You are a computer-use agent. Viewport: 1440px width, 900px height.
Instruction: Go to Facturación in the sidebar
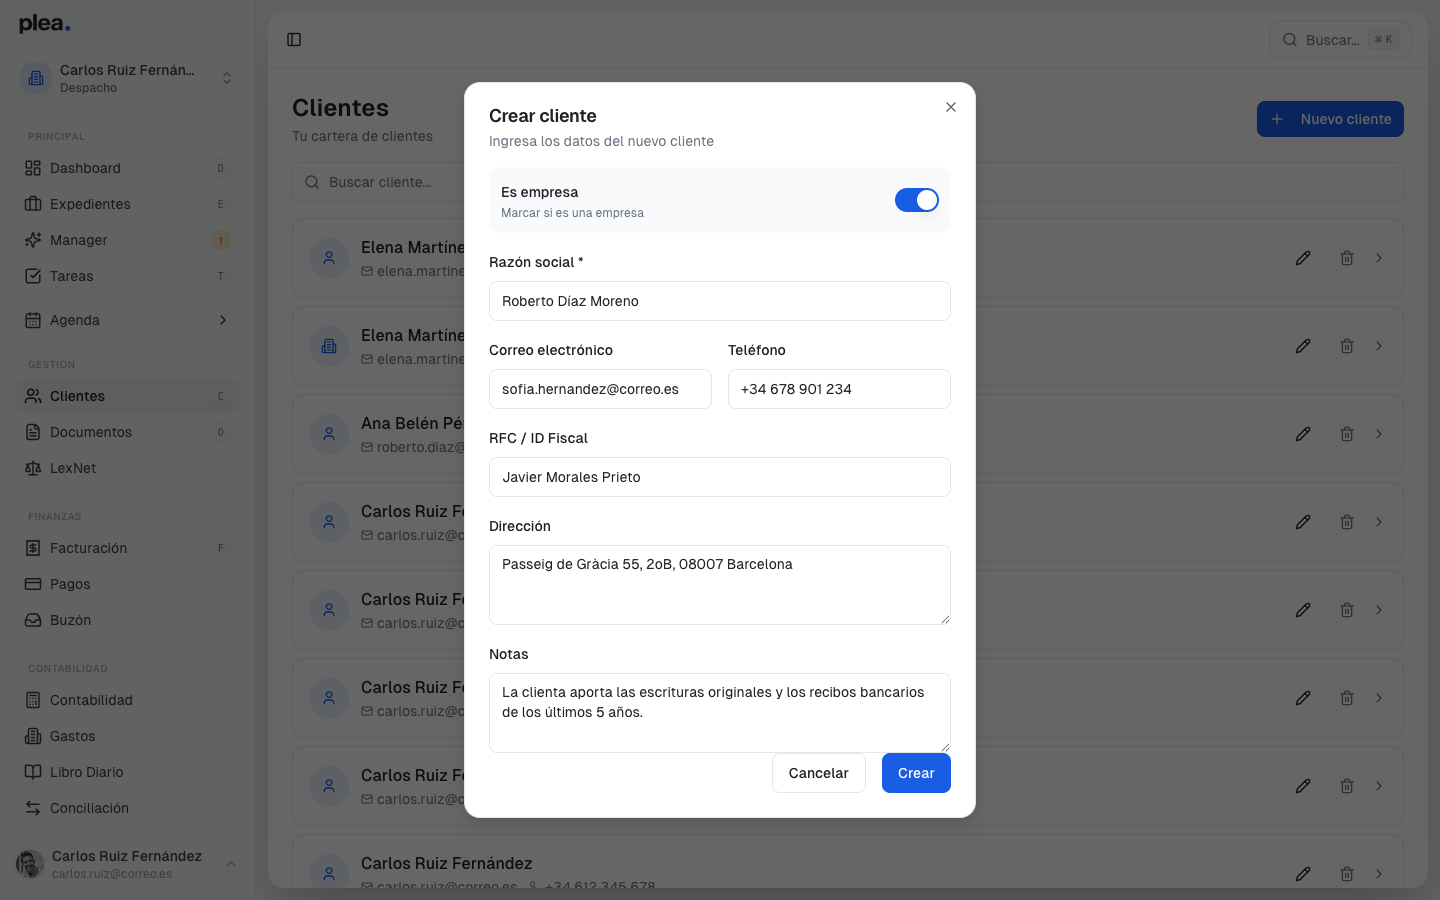pyautogui.click(x=127, y=548)
